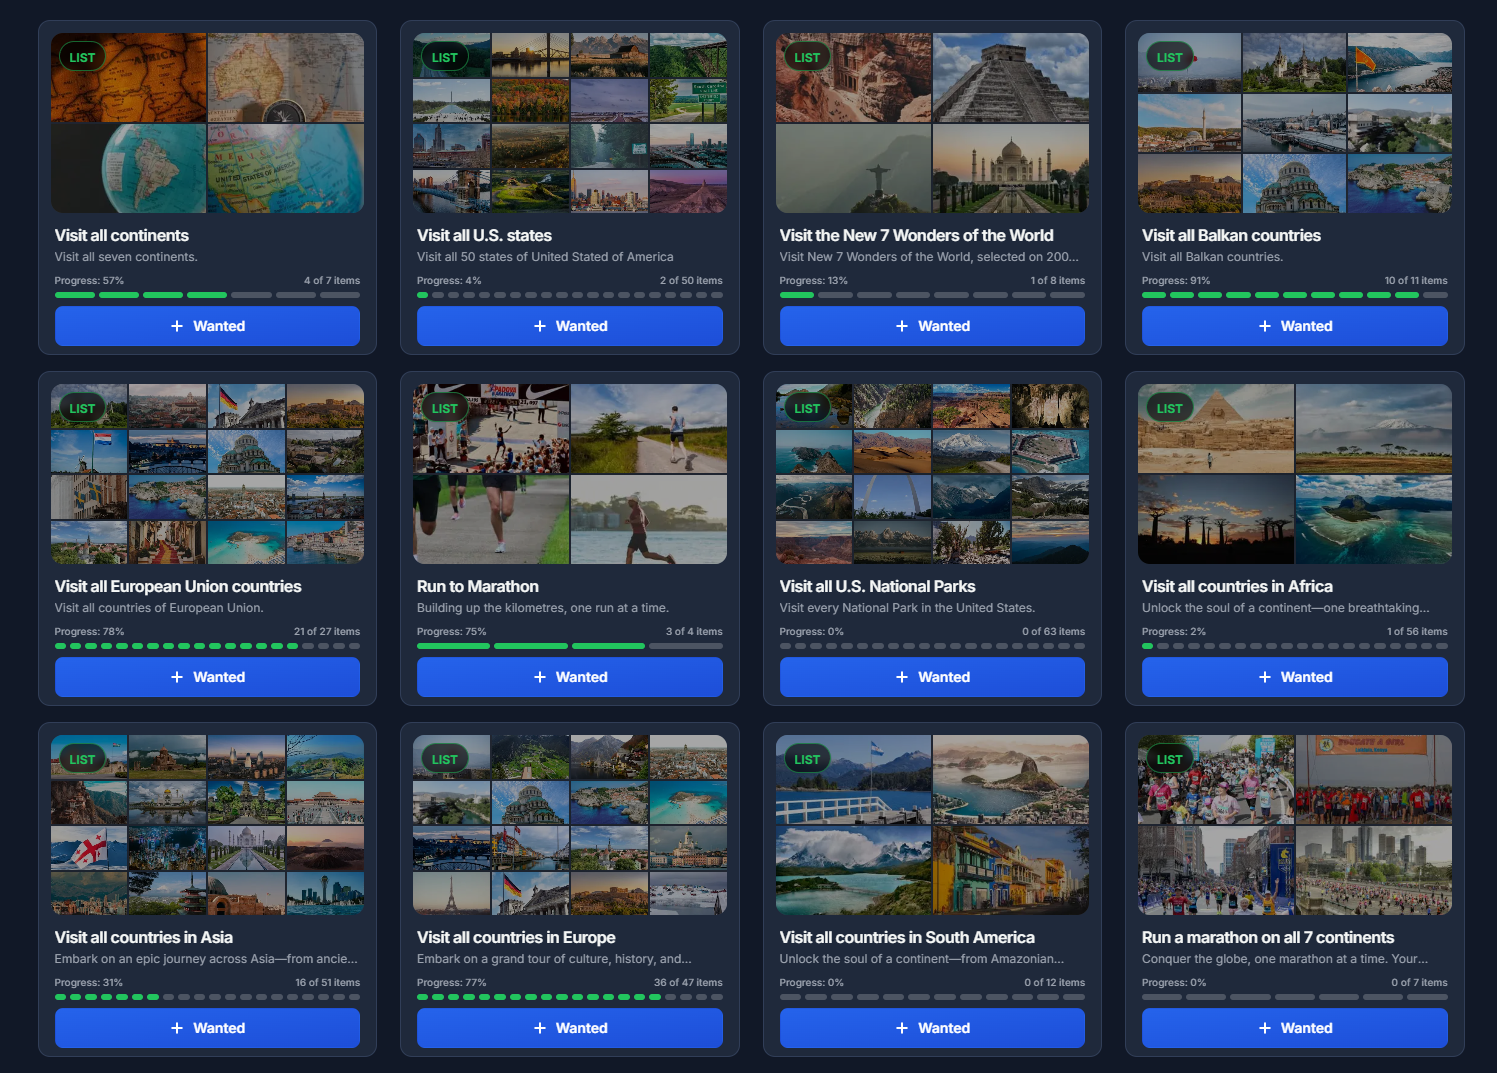This screenshot has height=1073, width=1497.
Task: Click the 77% progress bar for countries in Europe
Action: point(569,997)
